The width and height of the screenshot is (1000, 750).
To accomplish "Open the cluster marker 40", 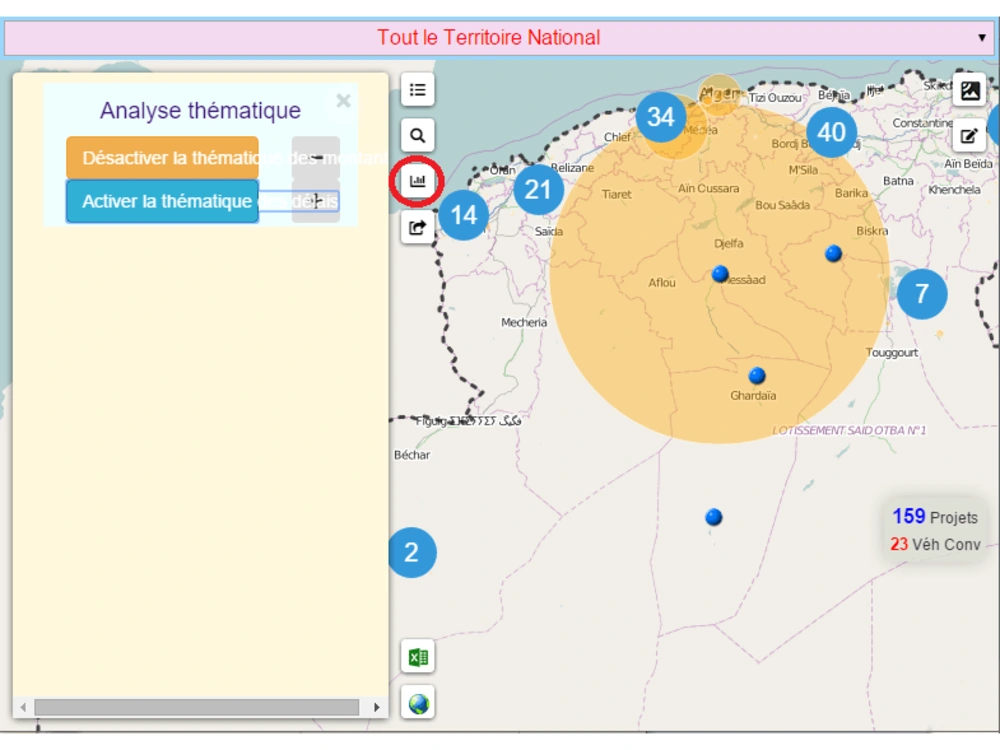I will tap(832, 133).
